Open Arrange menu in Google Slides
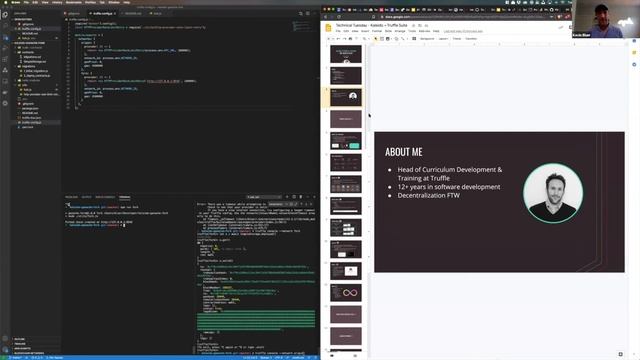 [x=400, y=31]
